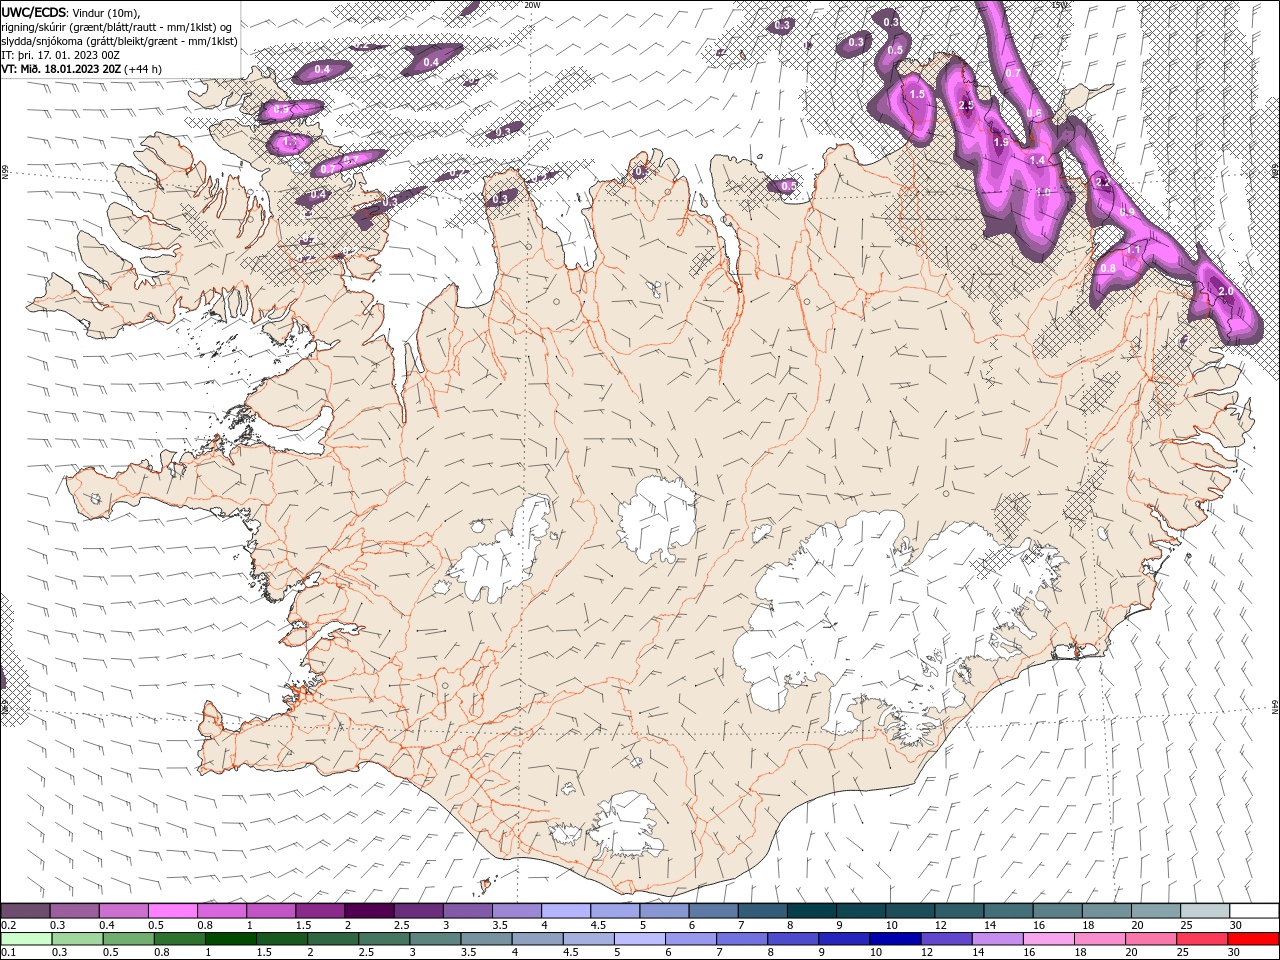
Task: Click the UWC/ECDS title text
Action: tap(34, 12)
